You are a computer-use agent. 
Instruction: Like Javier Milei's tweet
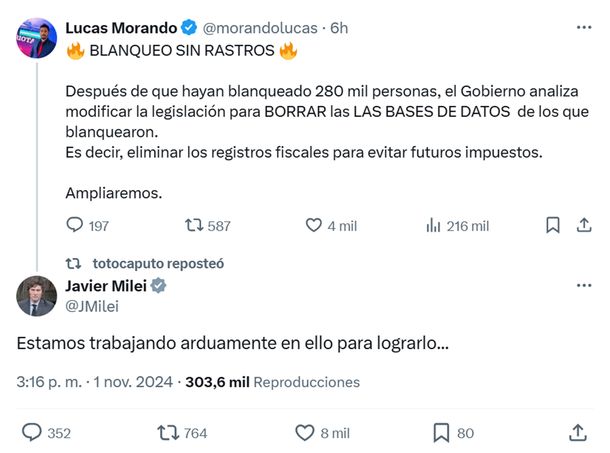click(x=305, y=432)
